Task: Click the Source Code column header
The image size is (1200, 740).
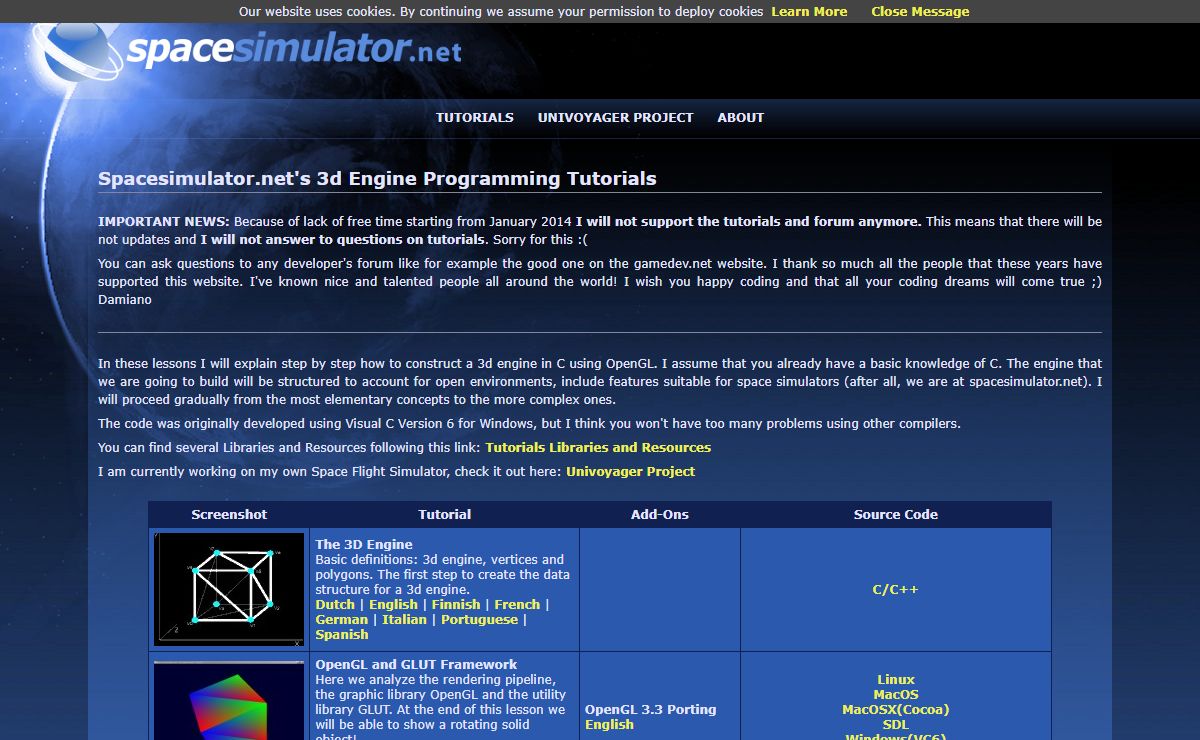Action: pos(896,515)
